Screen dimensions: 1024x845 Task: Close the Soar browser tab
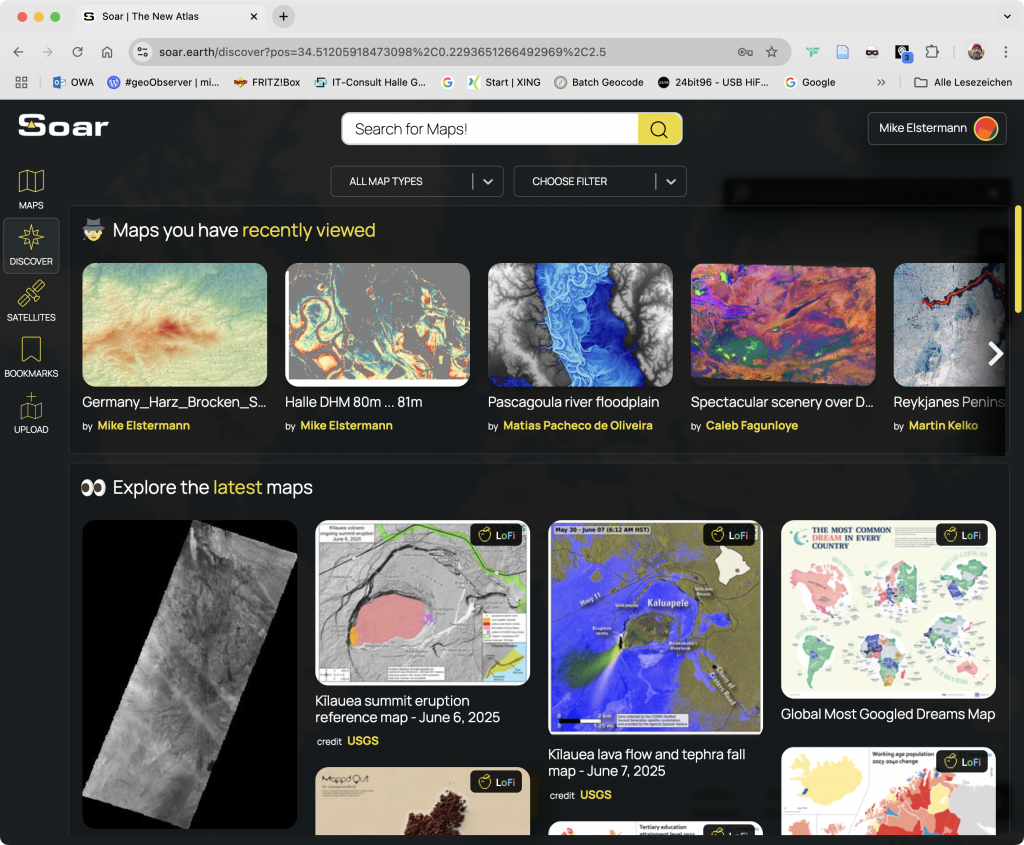[x=254, y=17]
